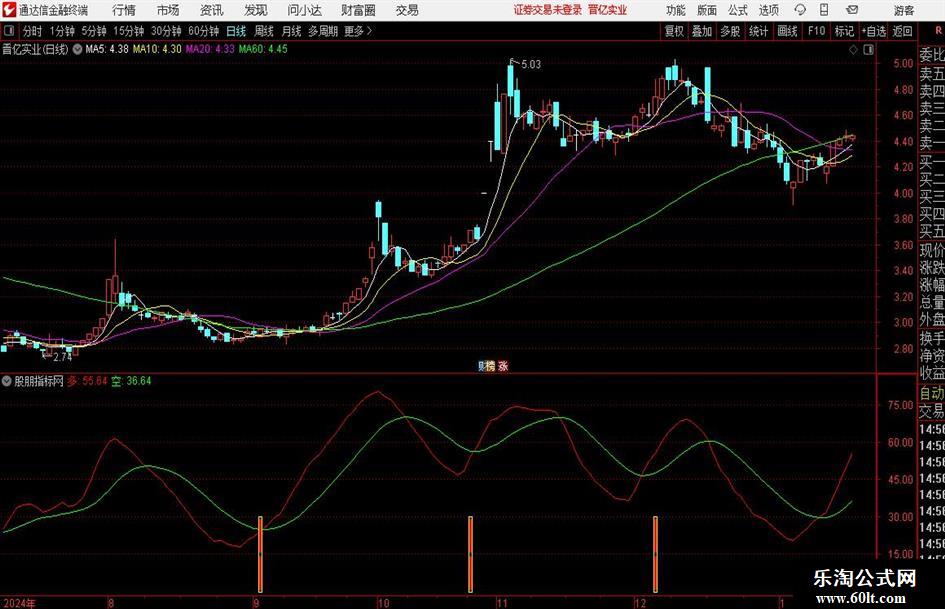Click the 2024年 date axis label
This screenshot has height=609, width=945.
coord(19,603)
